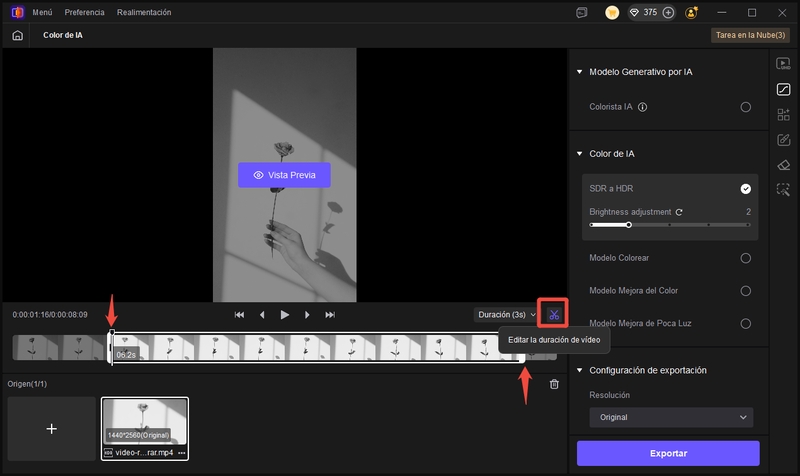Select the AI color sidebar tool

[783, 89]
